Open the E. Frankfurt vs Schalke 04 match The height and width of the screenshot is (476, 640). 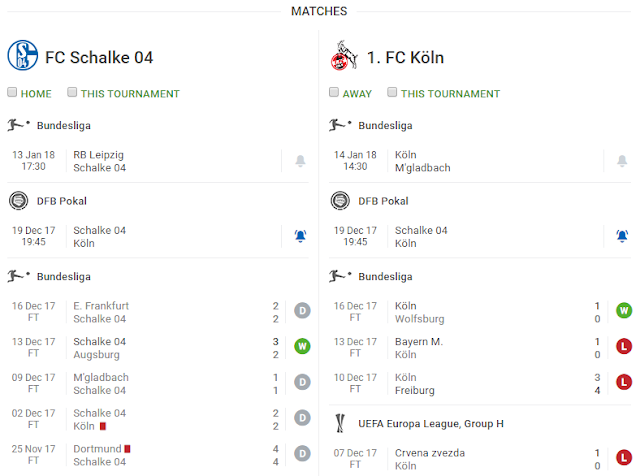point(150,312)
